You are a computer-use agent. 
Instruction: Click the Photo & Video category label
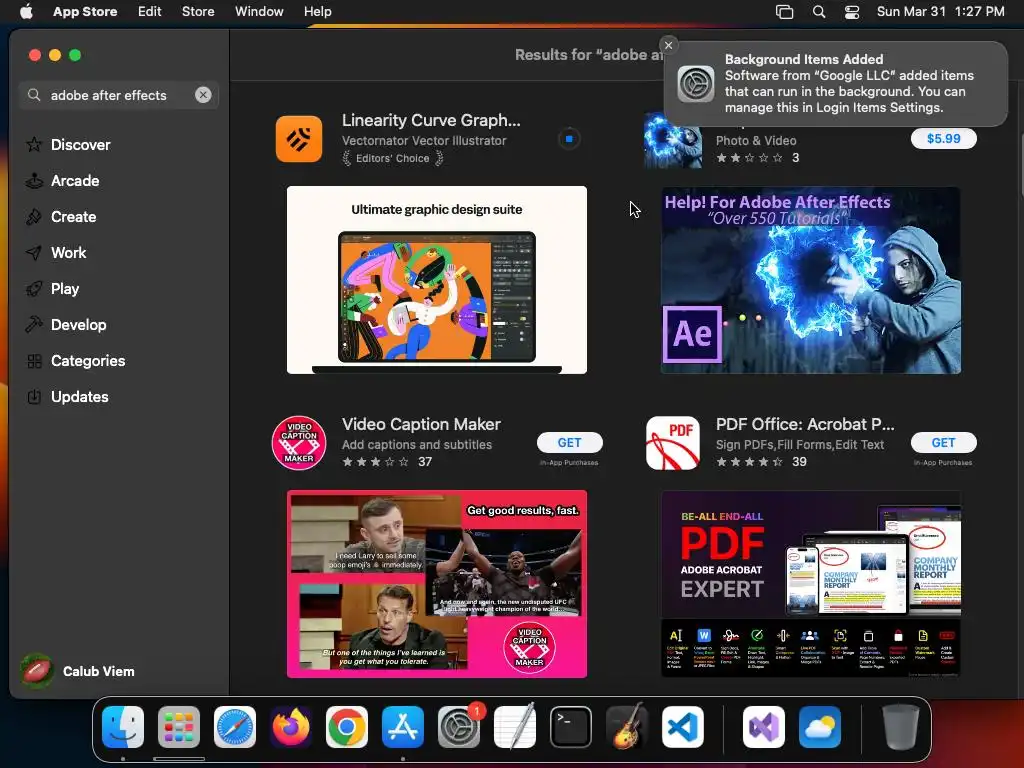756,140
